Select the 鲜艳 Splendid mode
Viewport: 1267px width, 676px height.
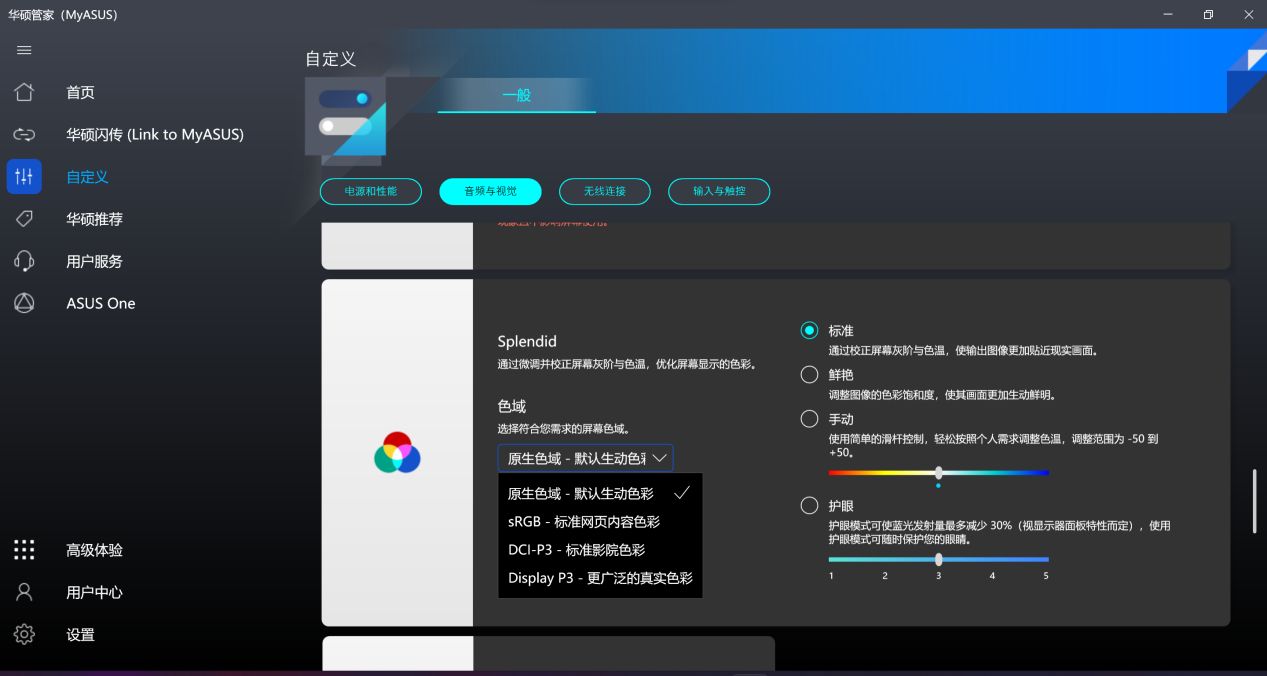tap(809, 374)
